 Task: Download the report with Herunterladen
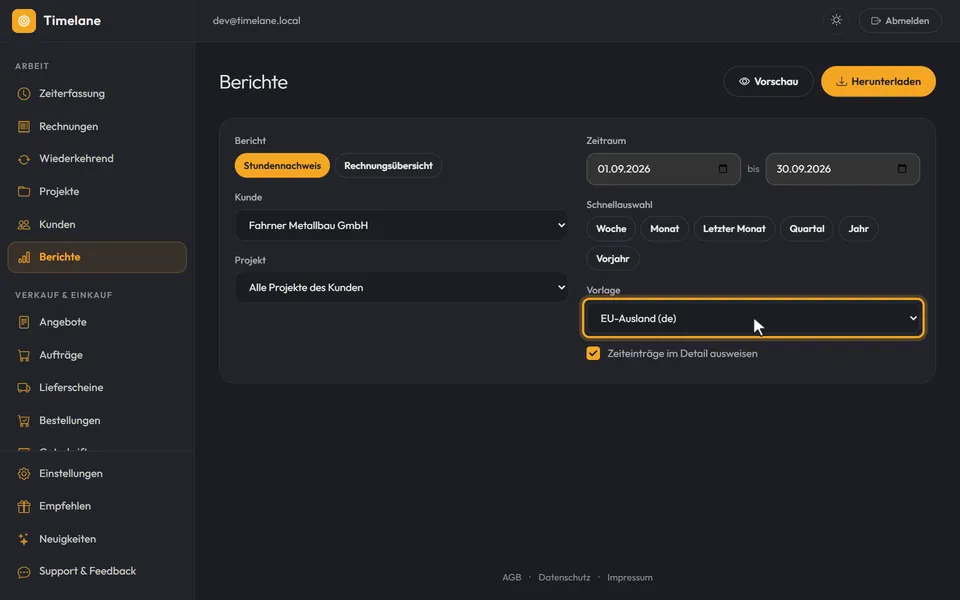tap(878, 81)
